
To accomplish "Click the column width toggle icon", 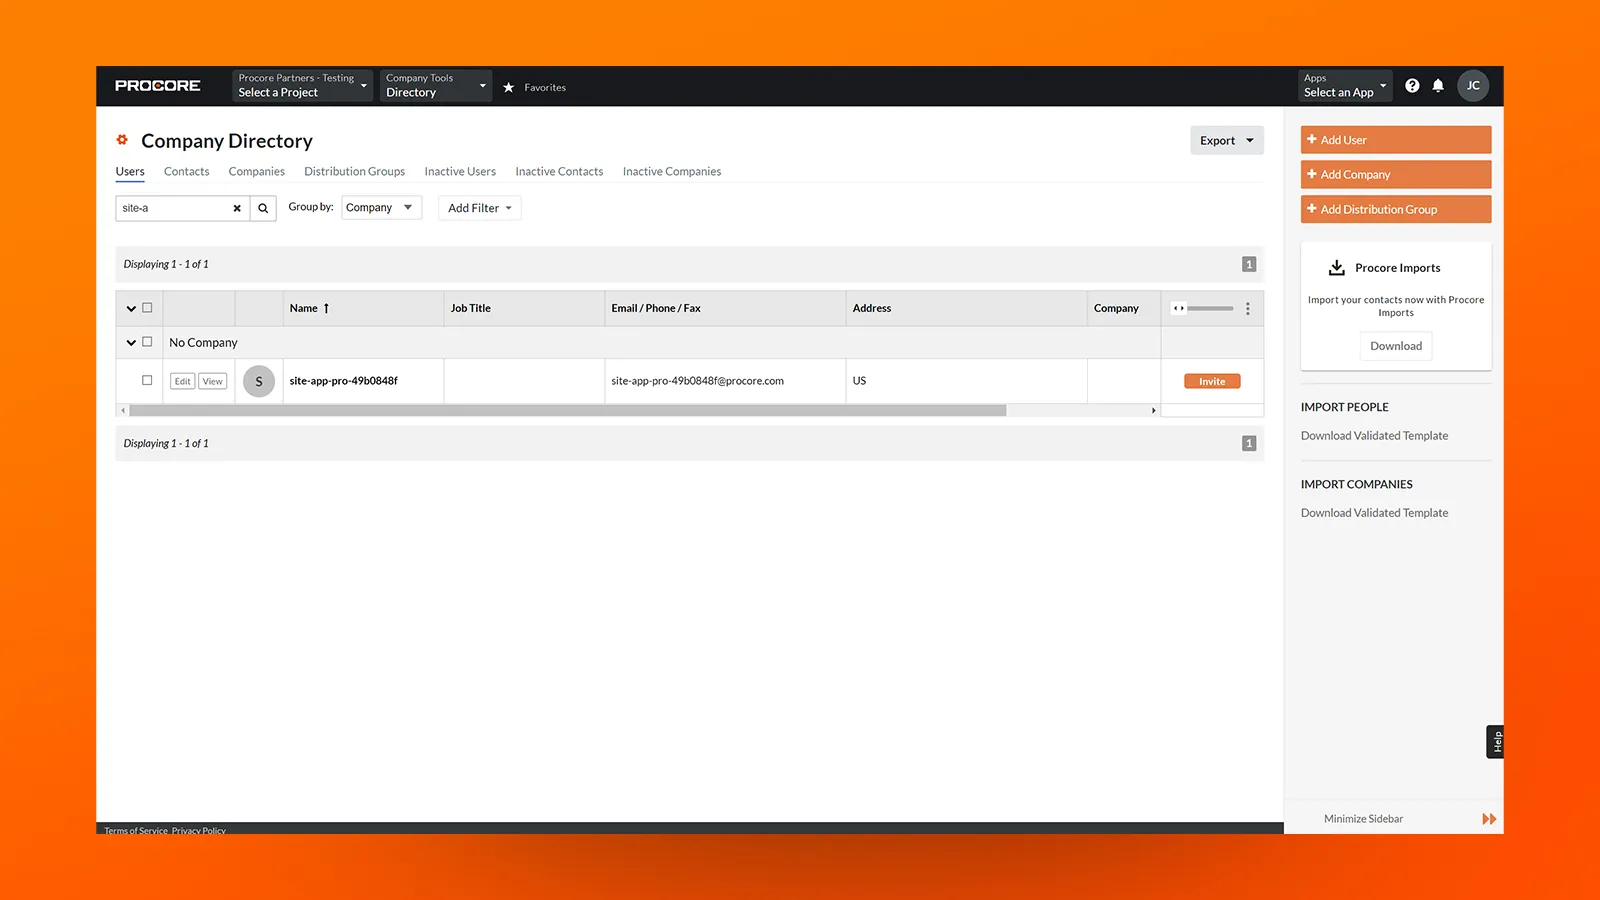I will tap(1179, 308).
